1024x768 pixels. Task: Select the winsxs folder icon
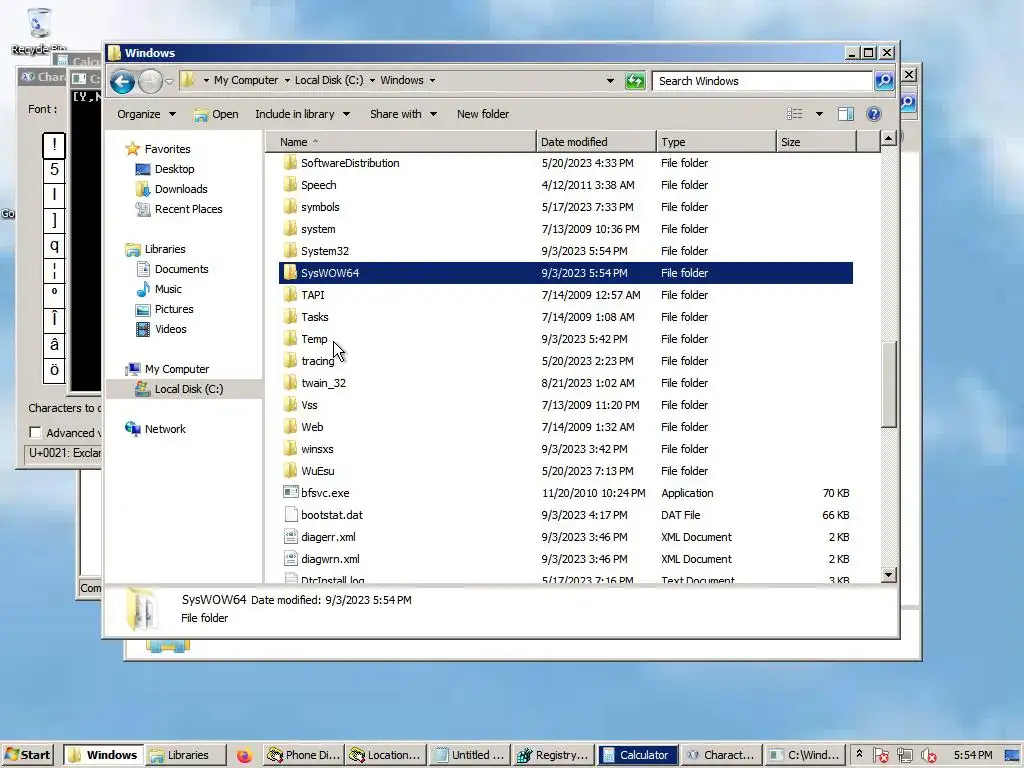pos(291,449)
